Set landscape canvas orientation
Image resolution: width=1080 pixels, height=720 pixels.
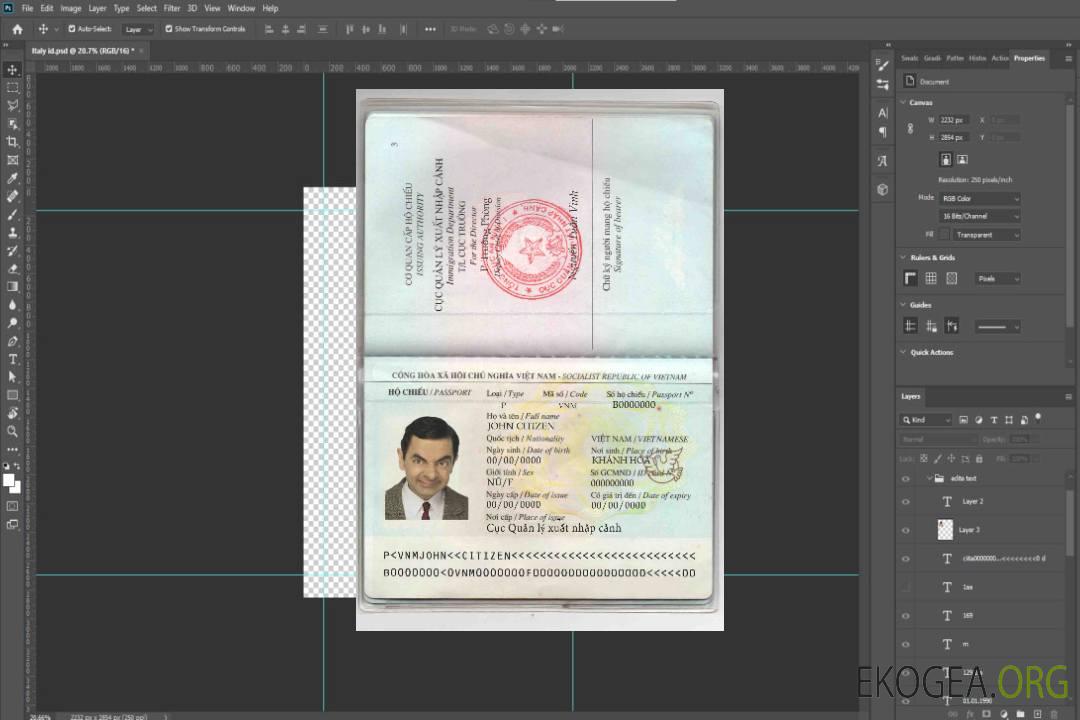(962, 160)
